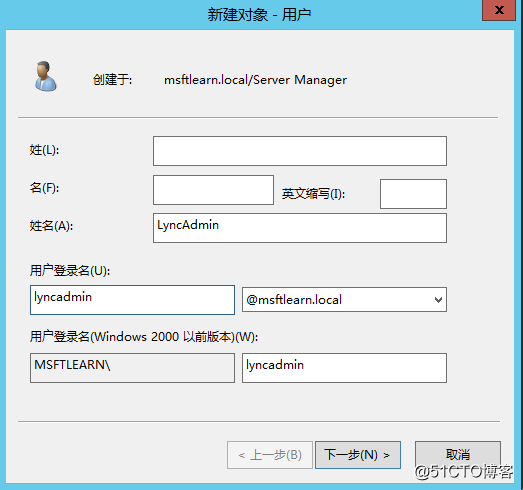Click the 姓(L) label
This screenshot has height=490, width=523.
point(44,150)
